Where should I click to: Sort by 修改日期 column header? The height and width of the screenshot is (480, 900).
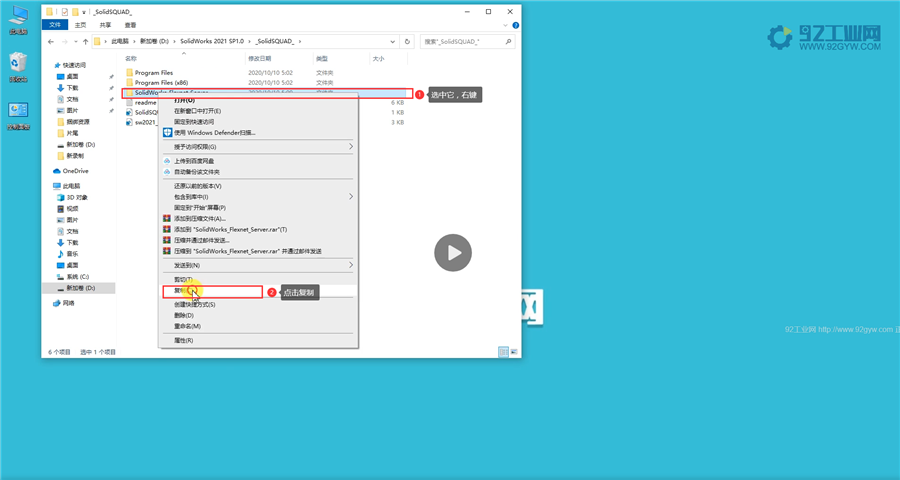(x=259, y=59)
